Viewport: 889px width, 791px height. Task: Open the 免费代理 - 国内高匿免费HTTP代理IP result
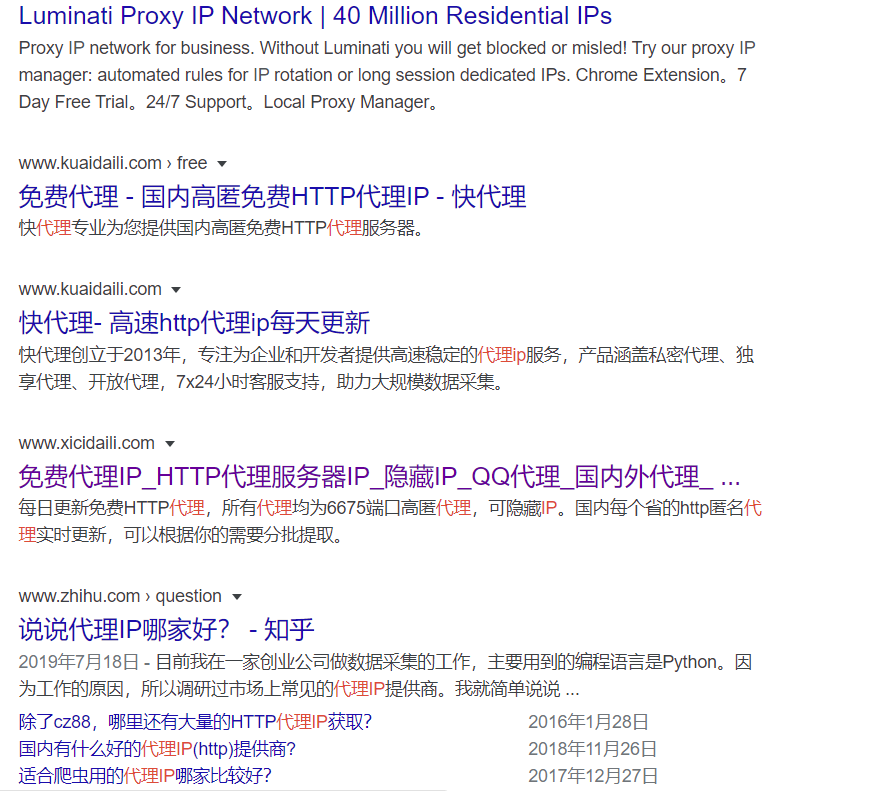pyautogui.click(x=272, y=197)
